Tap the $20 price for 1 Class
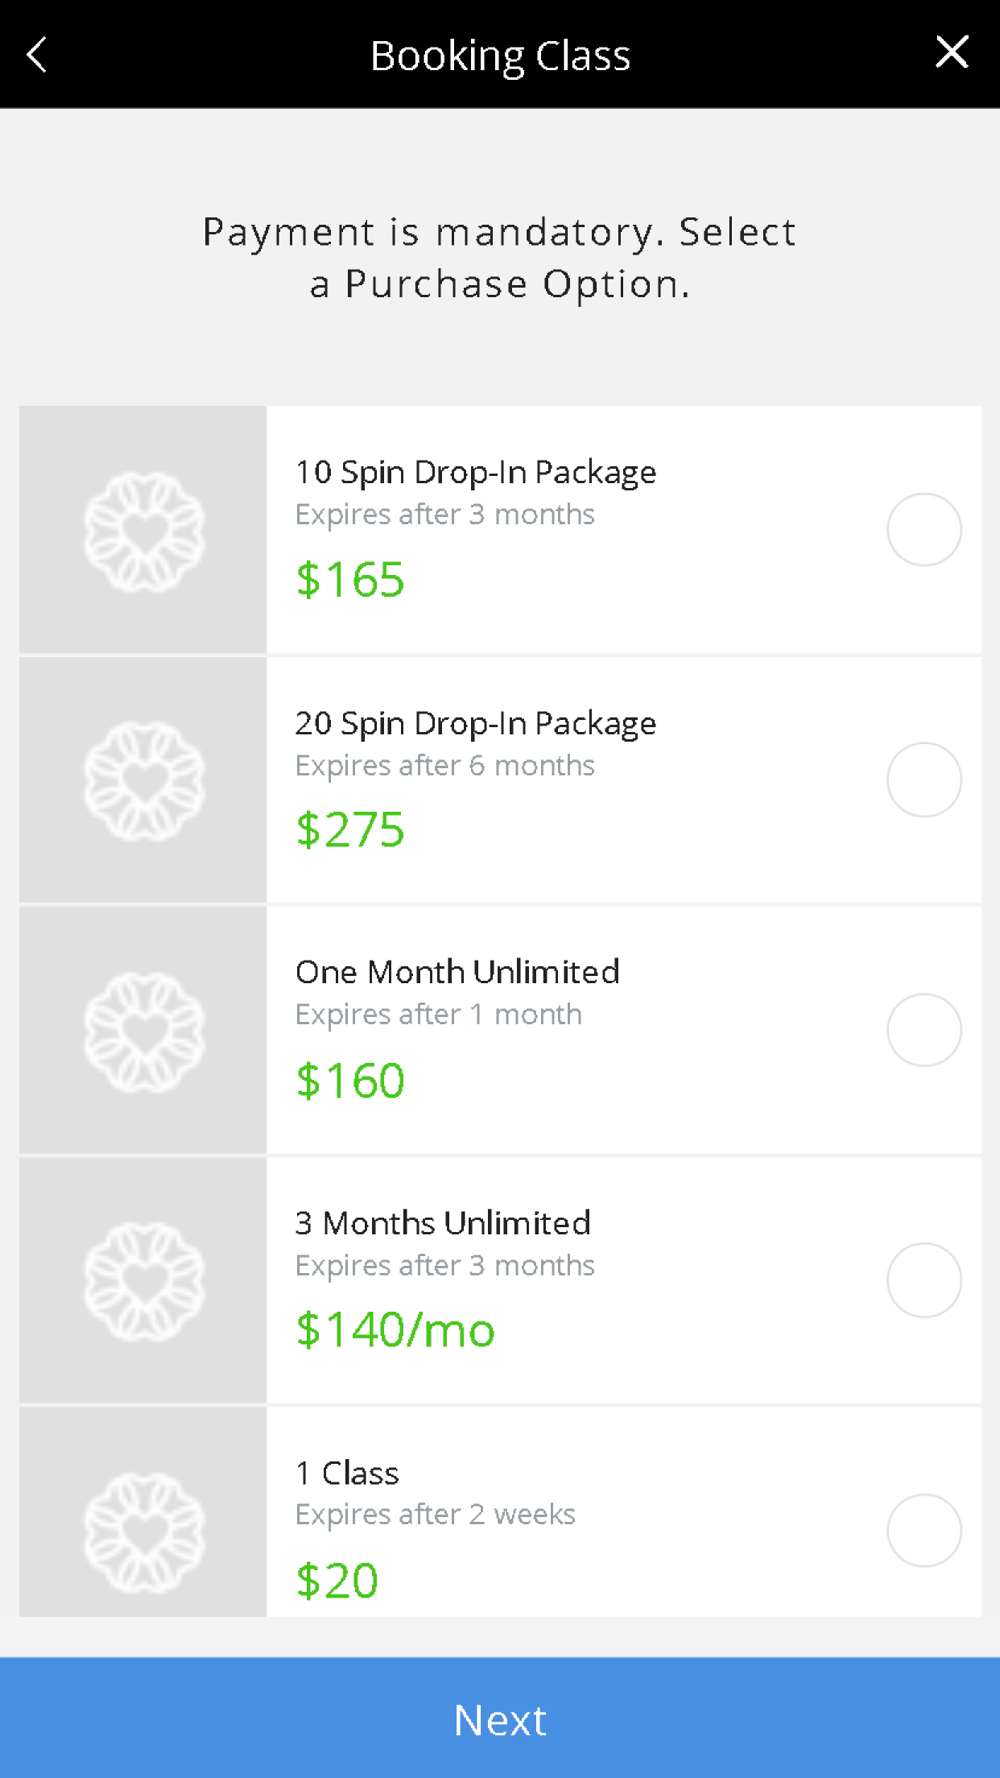The image size is (1000, 1778). pos(337,1581)
